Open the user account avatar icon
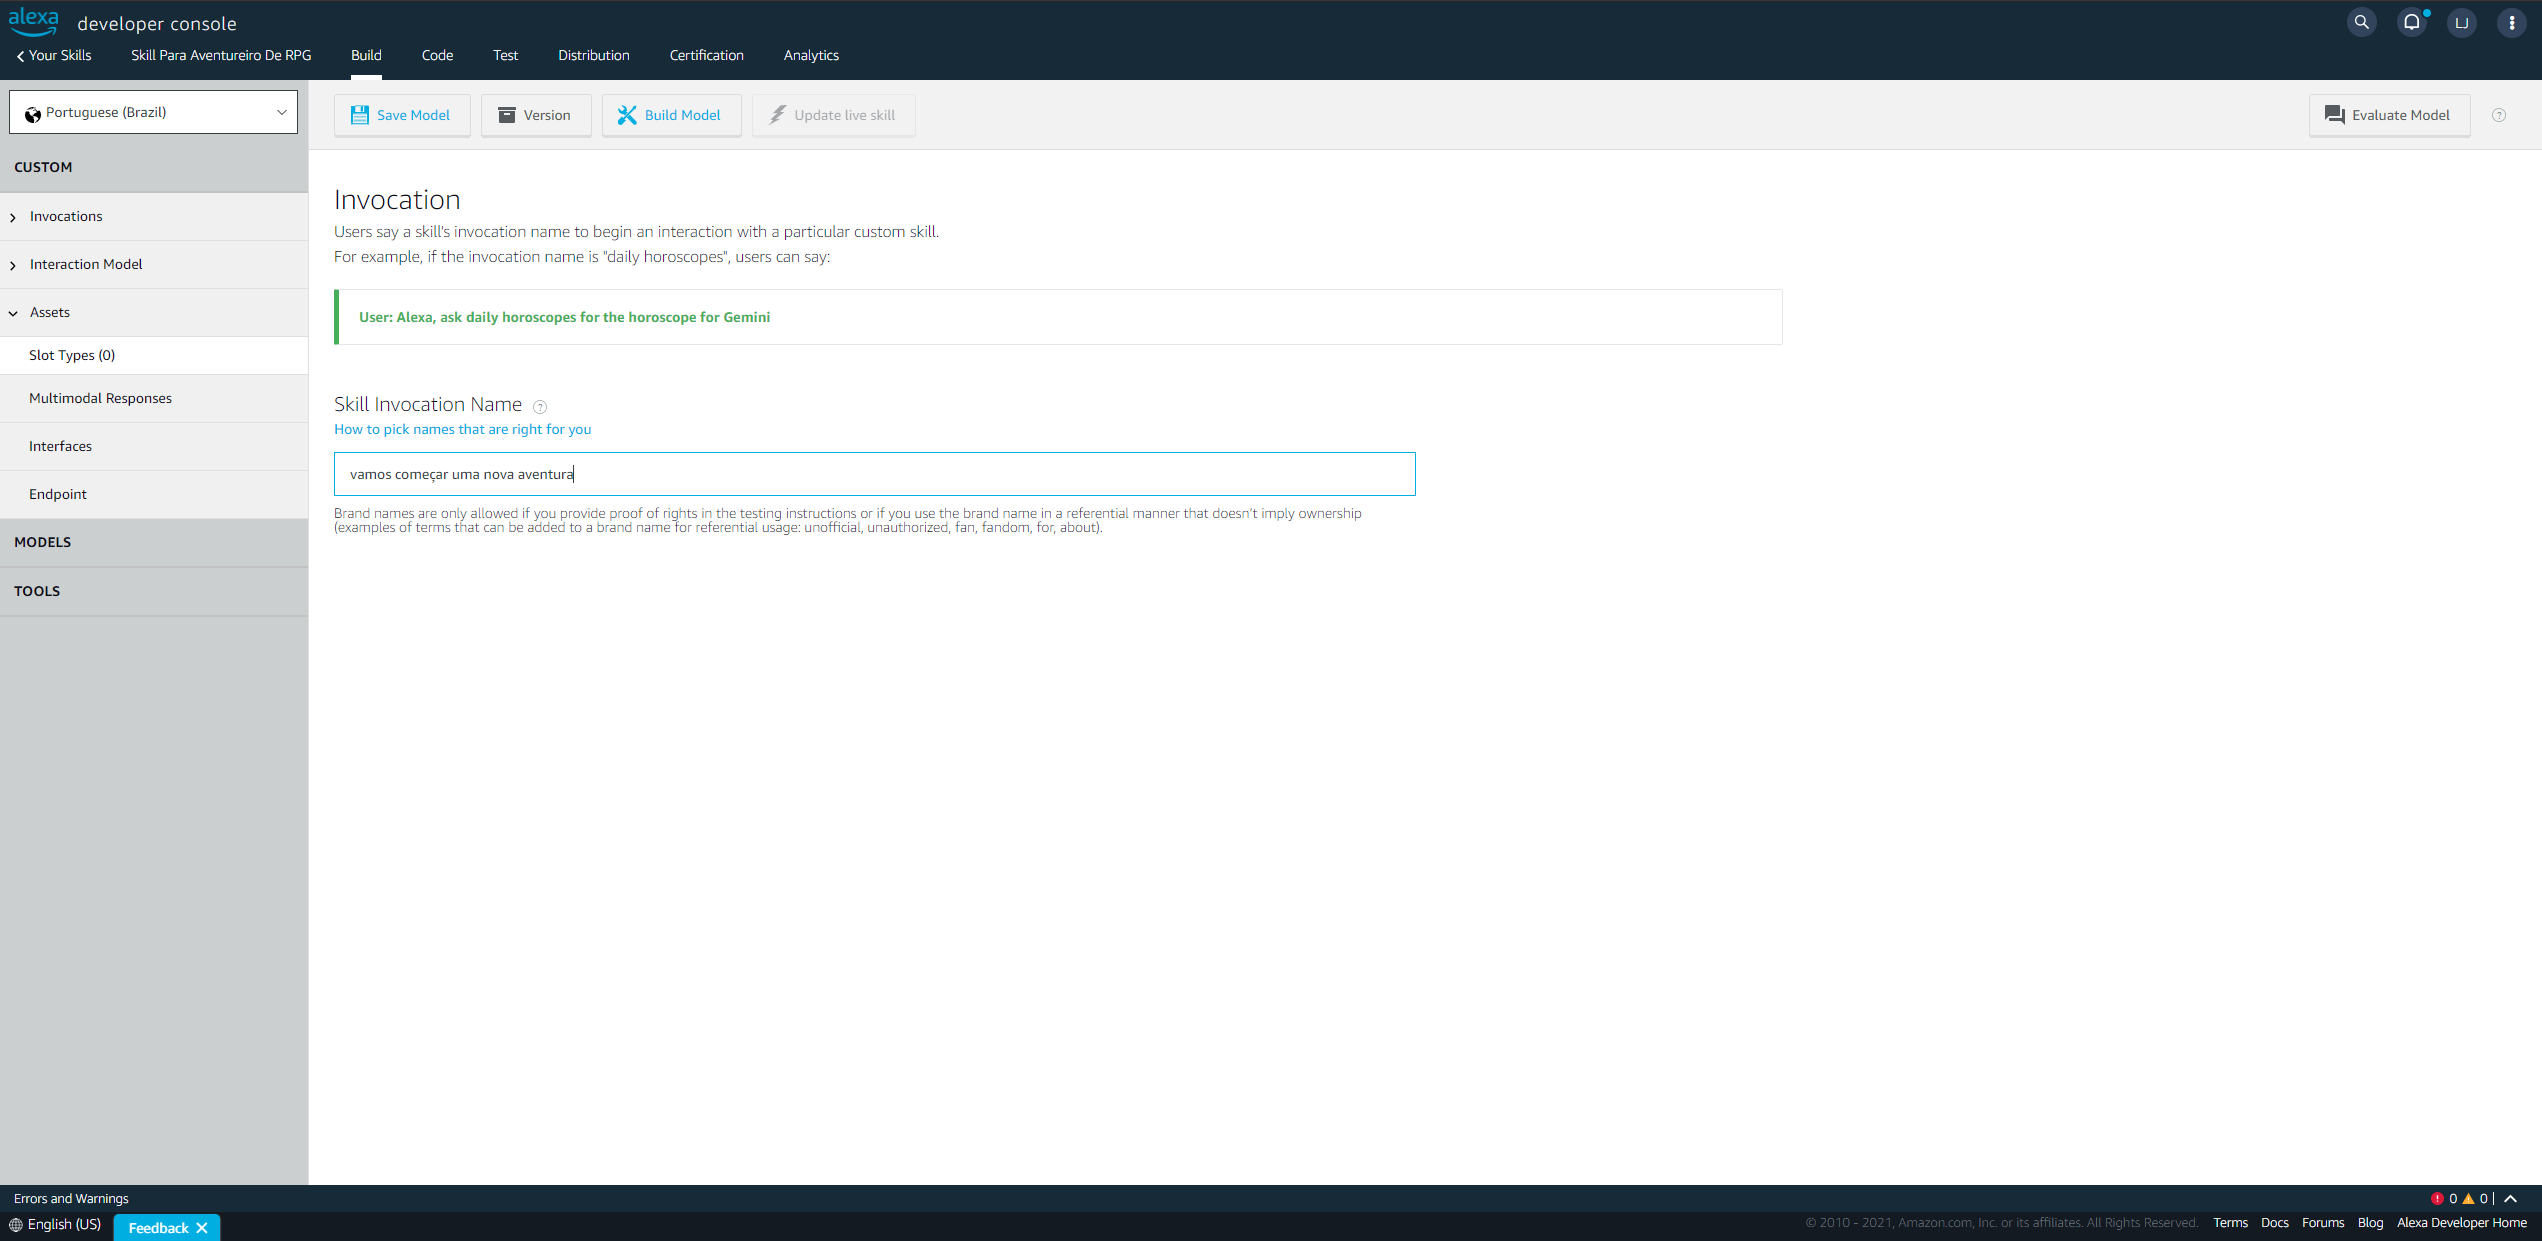Viewport: 2542px width, 1241px height. (2461, 22)
